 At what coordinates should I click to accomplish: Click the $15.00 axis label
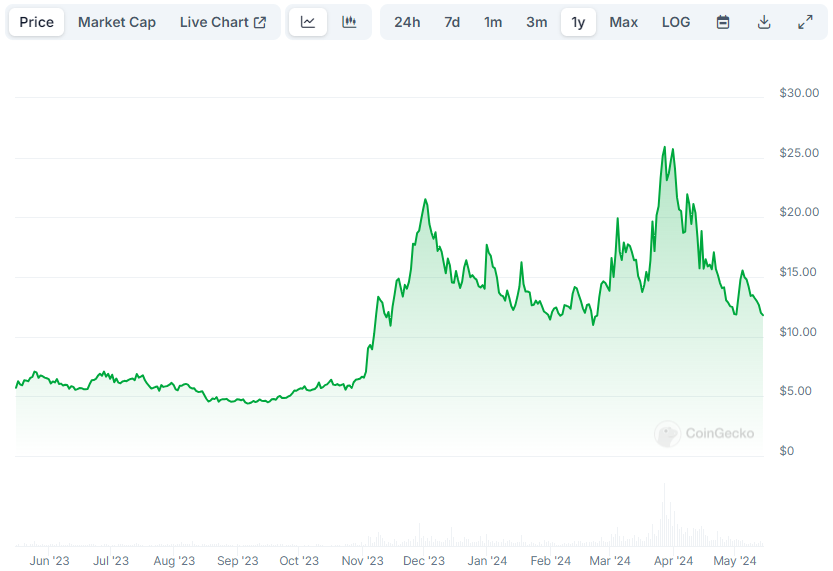797,272
